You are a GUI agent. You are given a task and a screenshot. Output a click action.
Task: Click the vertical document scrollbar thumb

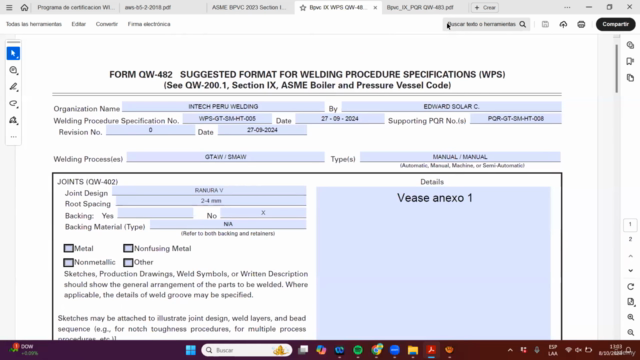(616, 69)
